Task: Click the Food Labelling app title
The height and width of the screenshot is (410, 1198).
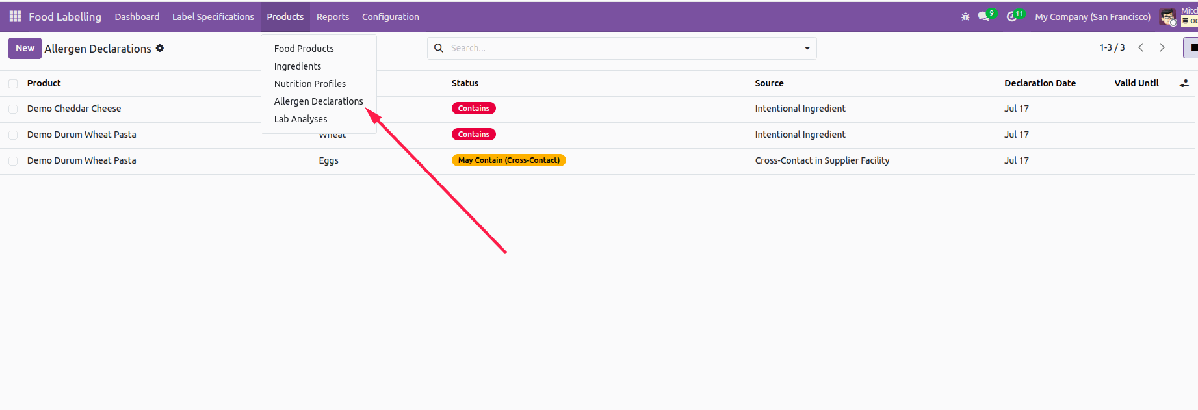Action: [65, 17]
